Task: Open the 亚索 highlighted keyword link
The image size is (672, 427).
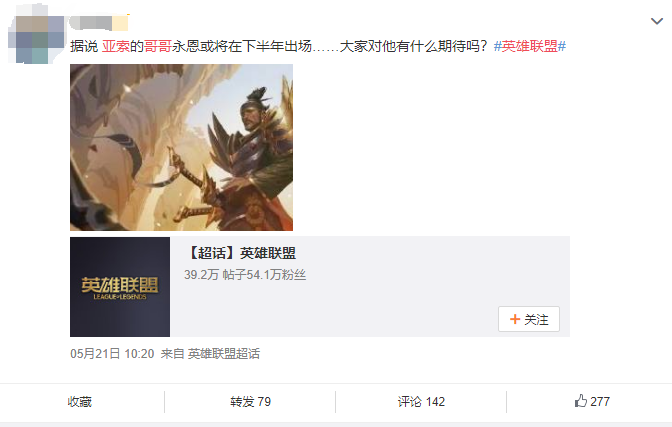Action: coord(116,46)
